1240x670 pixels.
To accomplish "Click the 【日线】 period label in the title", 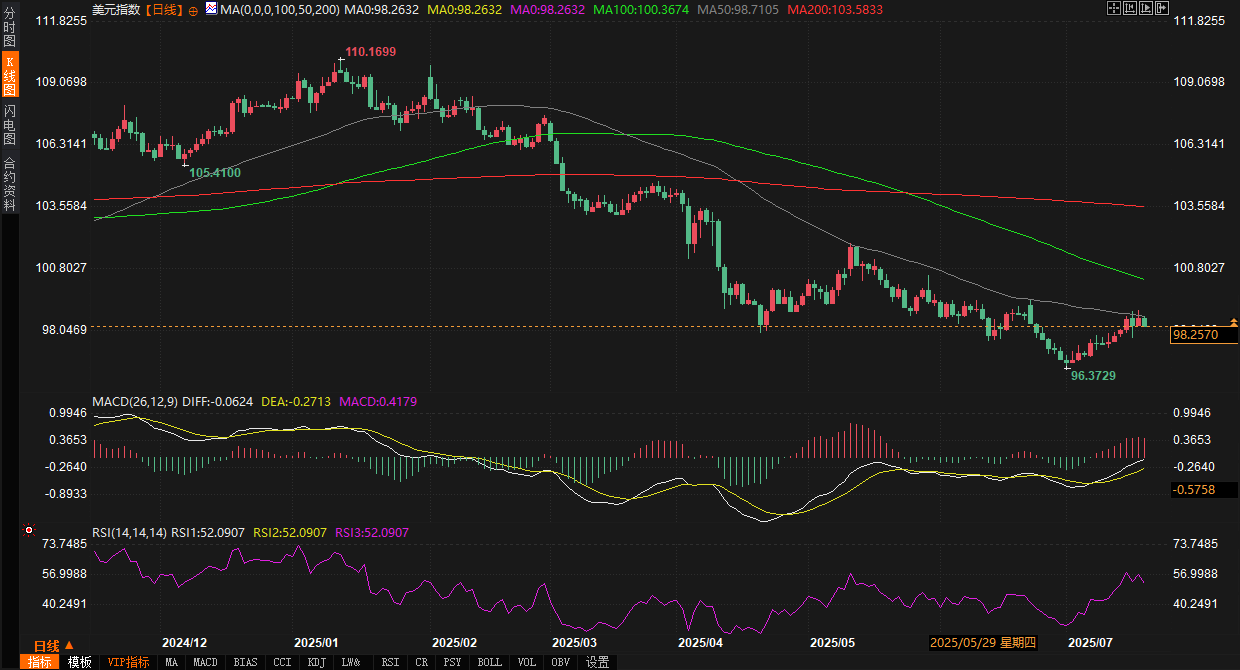I will 164,10.
